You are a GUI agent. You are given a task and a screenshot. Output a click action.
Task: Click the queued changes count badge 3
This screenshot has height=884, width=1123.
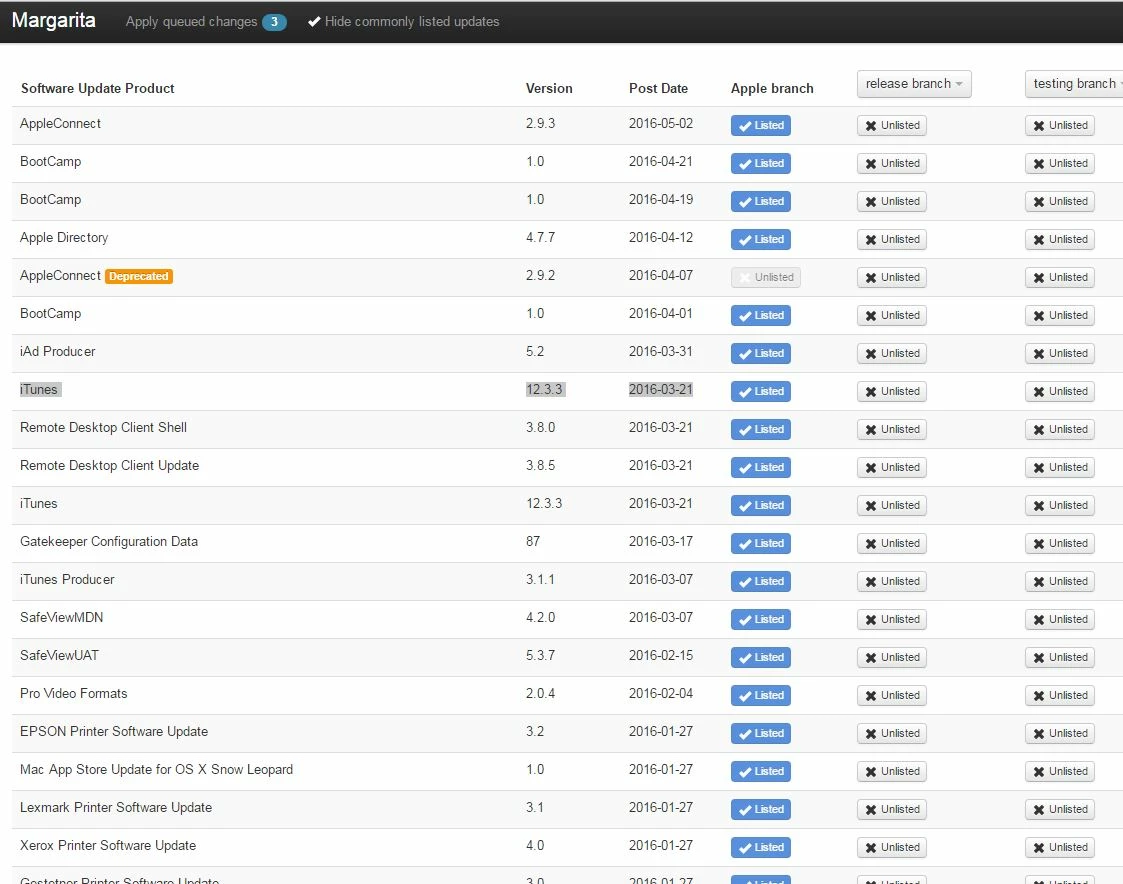click(x=274, y=21)
